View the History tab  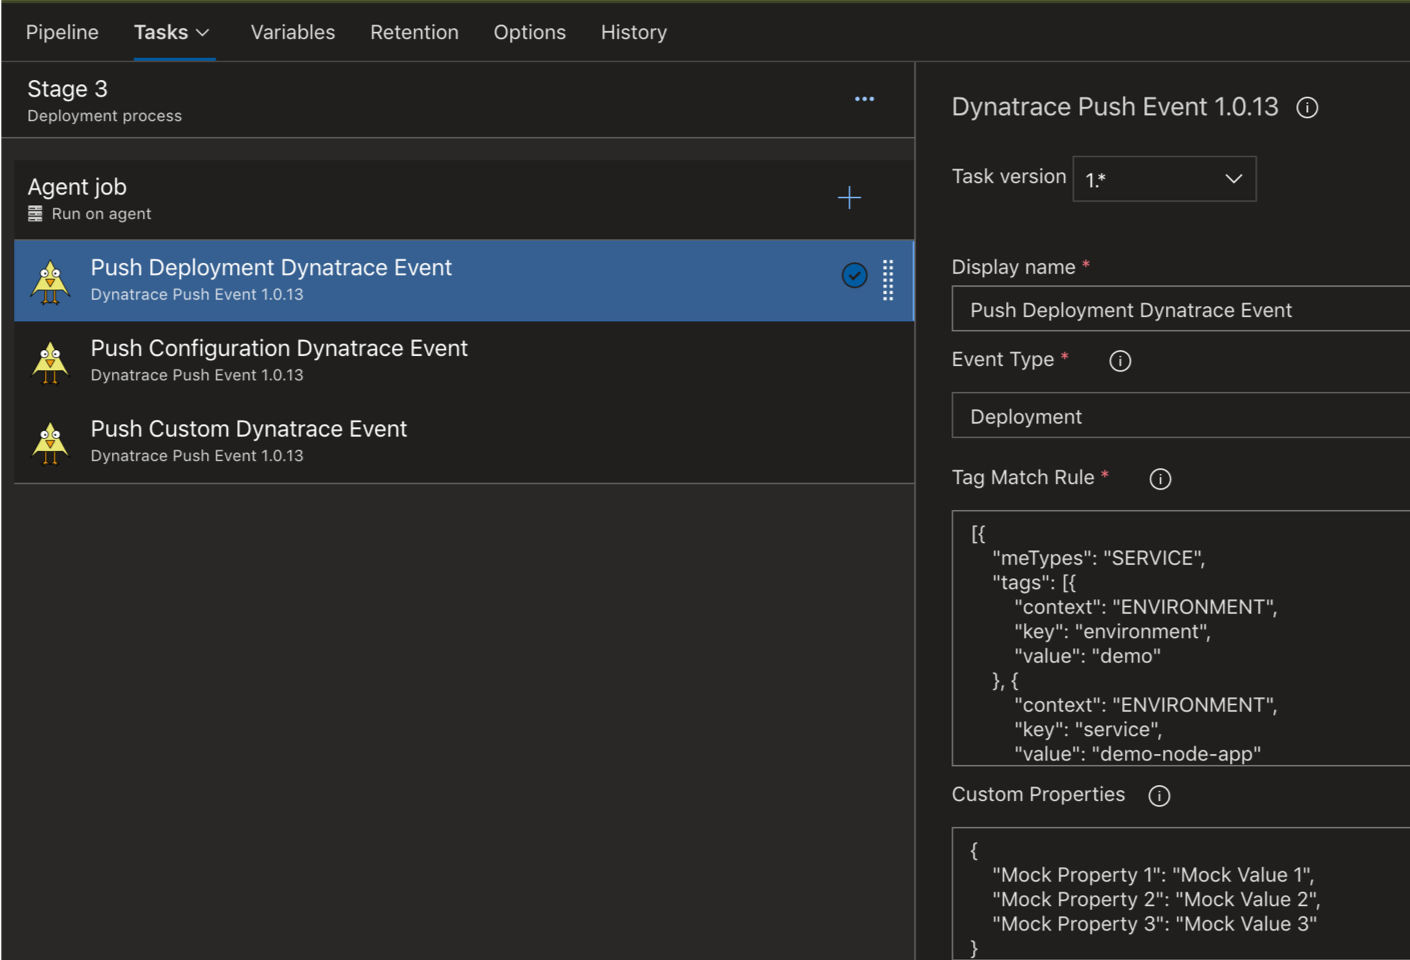[634, 32]
